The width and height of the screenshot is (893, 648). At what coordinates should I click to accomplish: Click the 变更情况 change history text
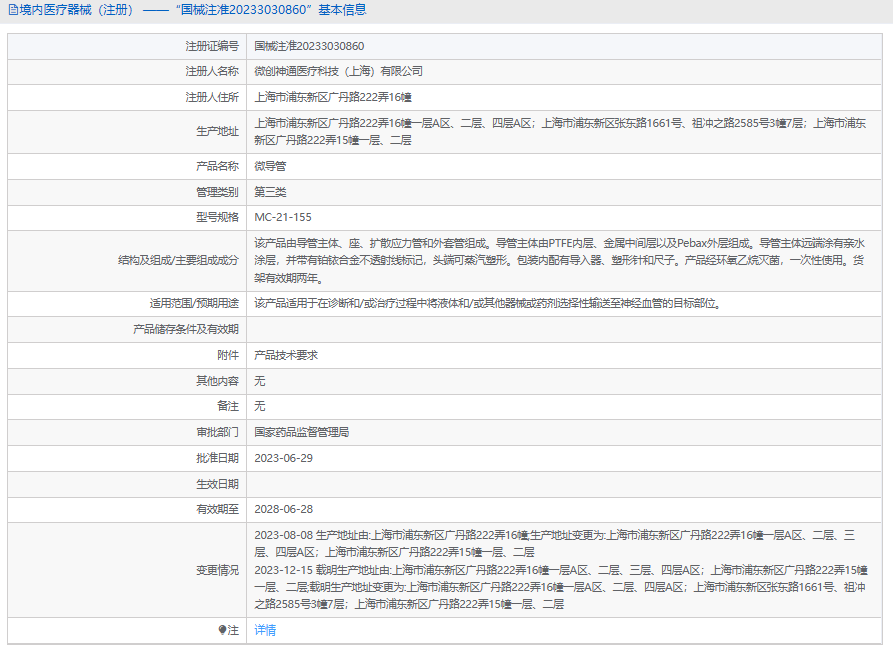point(560,570)
